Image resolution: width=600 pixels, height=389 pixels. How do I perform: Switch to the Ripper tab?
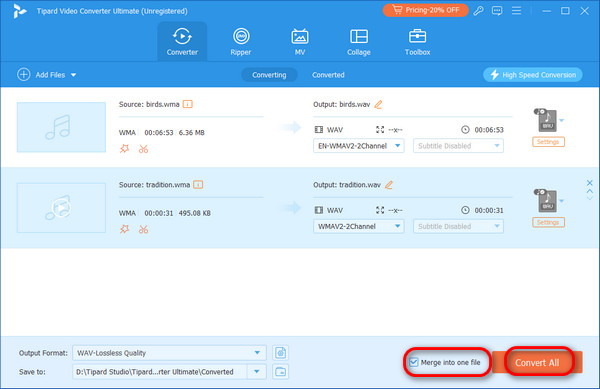click(x=241, y=42)
